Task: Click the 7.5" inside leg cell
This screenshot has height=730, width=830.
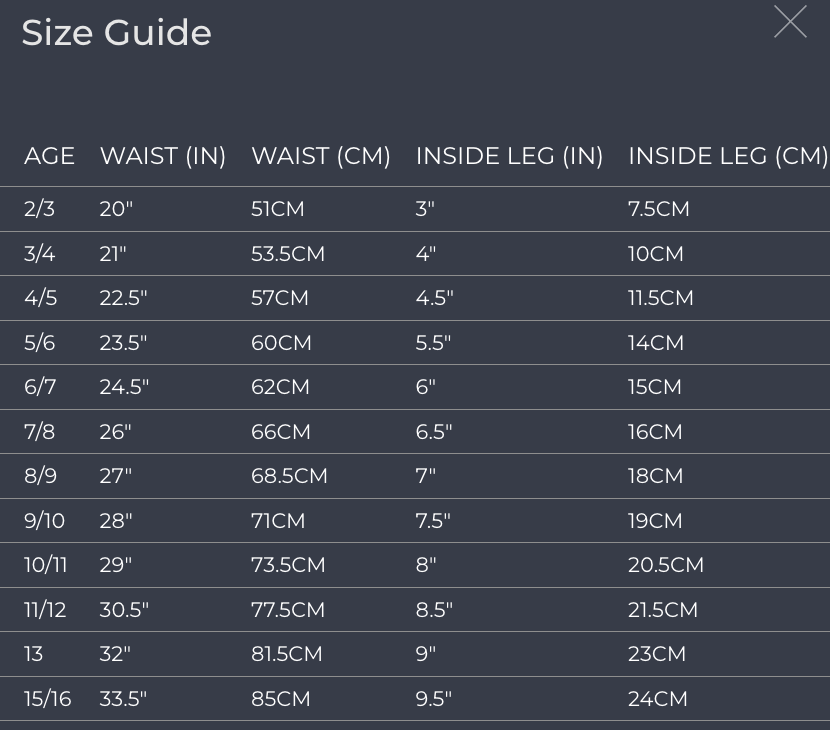Action: tap(433, 520)
